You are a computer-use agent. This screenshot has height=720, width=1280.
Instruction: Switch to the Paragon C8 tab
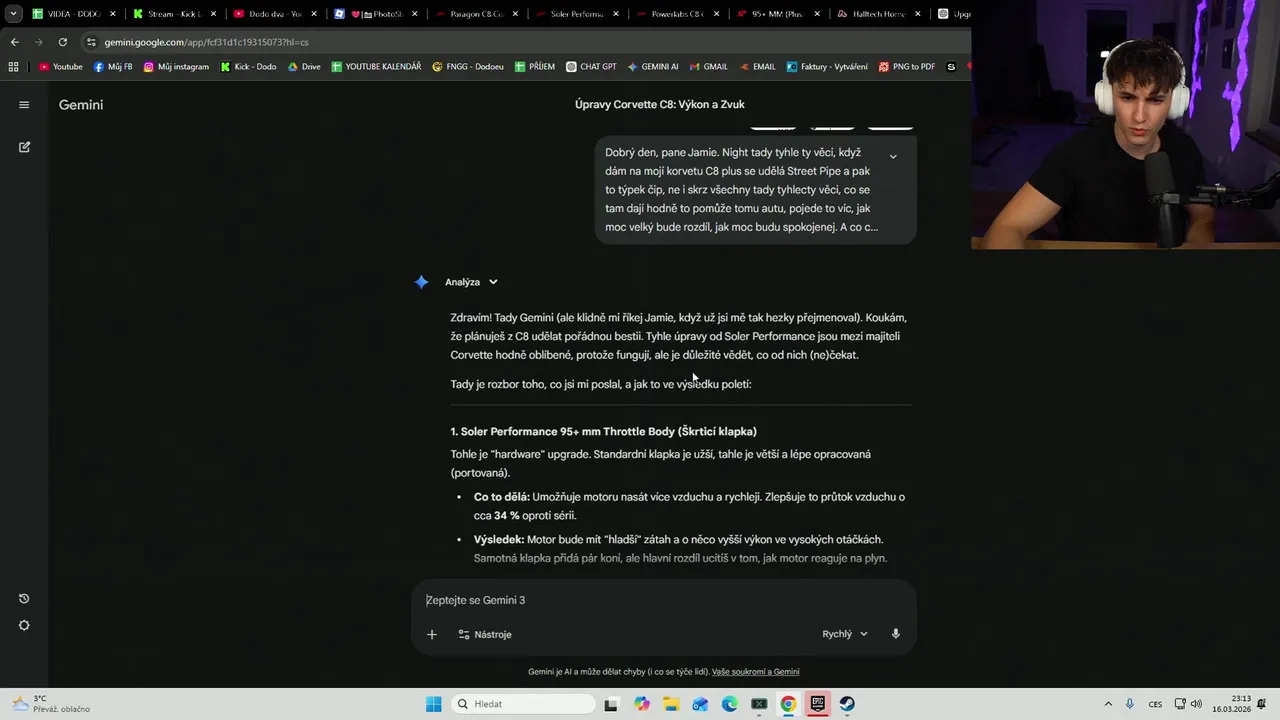(x=476, y=14)
